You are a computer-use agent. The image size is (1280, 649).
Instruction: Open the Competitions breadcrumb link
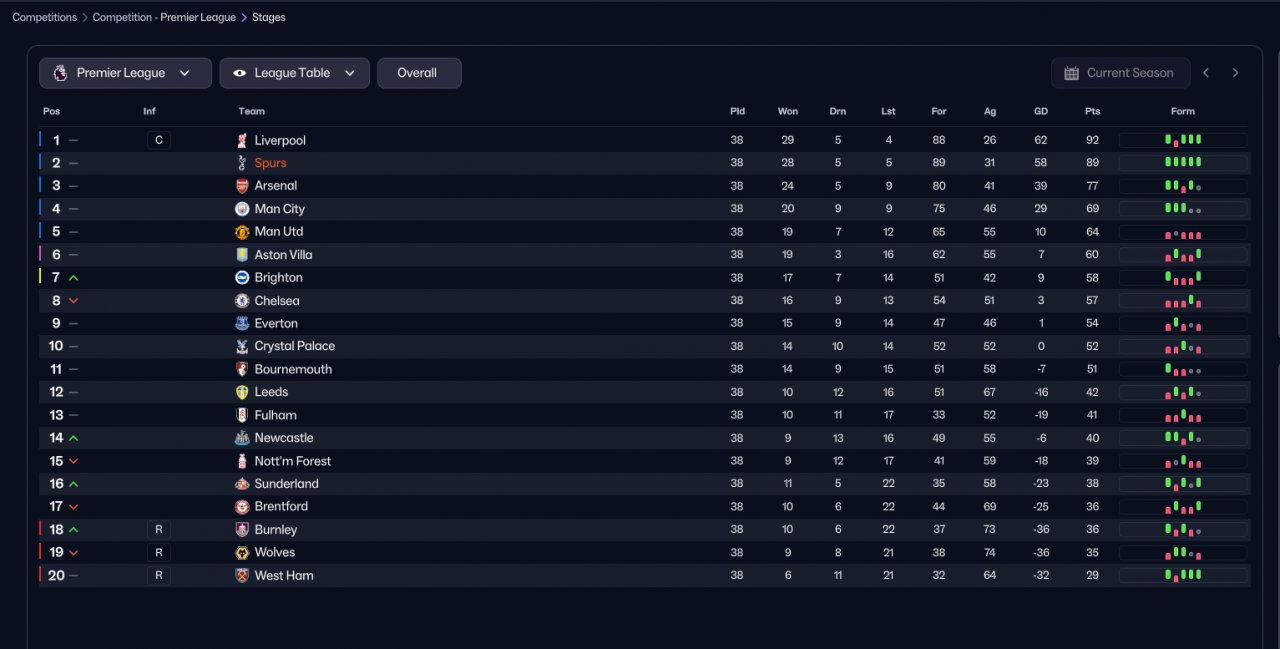coord(45,17)
